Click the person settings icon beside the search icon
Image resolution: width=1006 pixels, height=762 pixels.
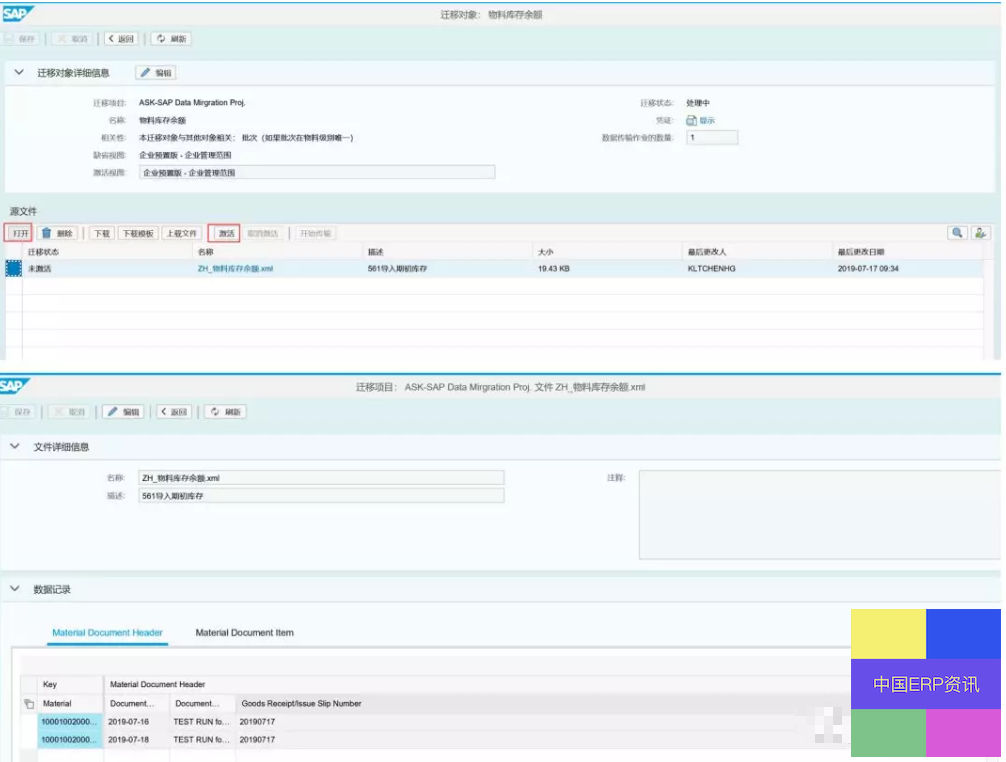pyautogui.click(x=980, y=233)
